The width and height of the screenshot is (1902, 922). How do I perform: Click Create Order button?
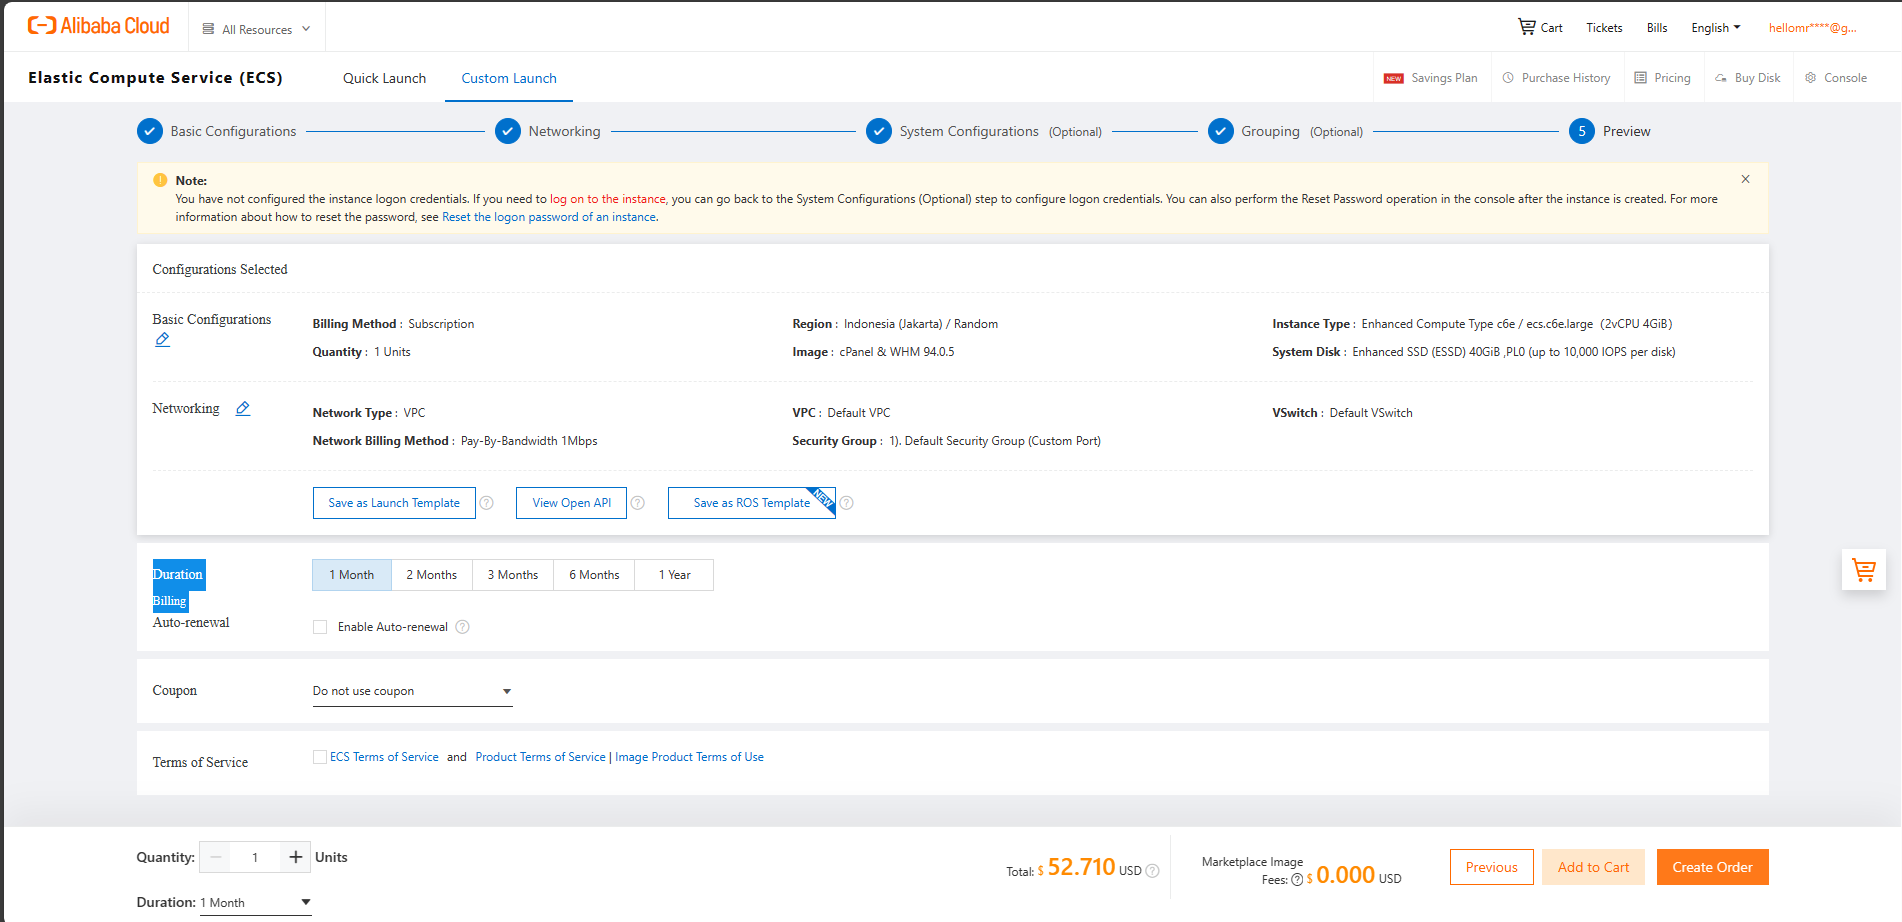pos(1712,867)
